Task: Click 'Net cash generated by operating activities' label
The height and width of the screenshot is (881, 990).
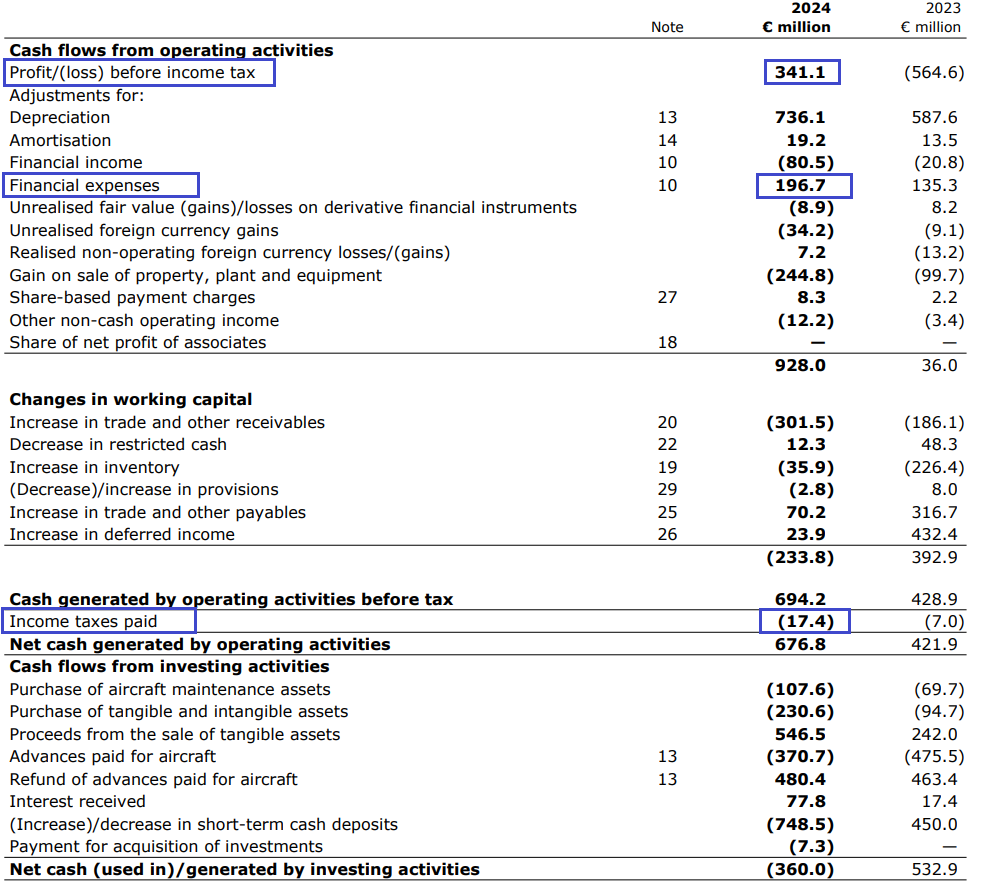Action: click(199, 644)
